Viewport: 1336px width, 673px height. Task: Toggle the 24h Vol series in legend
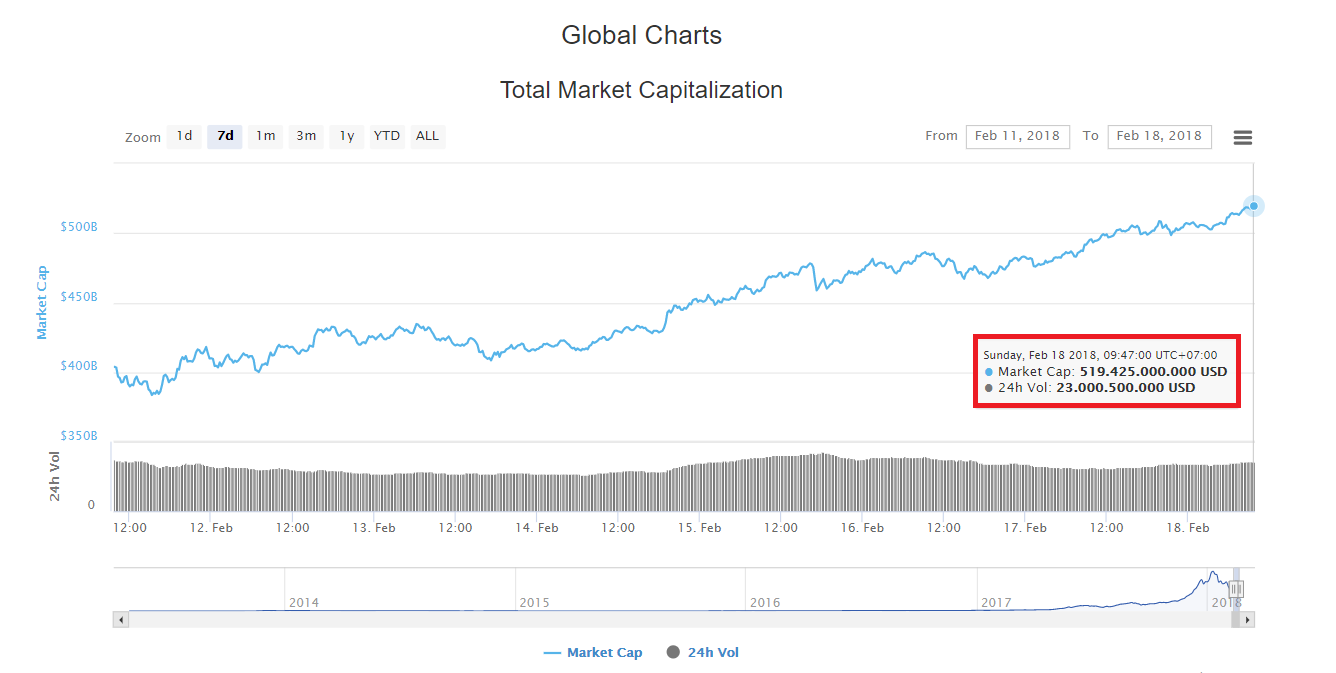coord(702,652)
